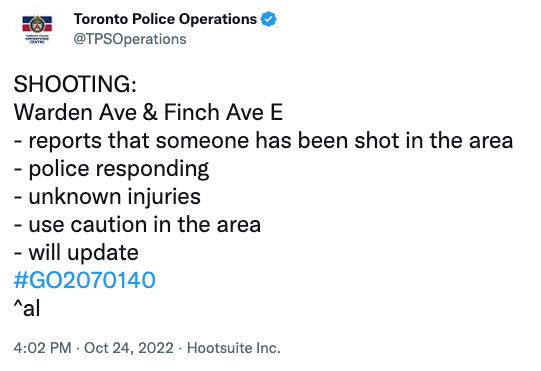
Task: Click the 'police responding' line
Action: [111, 169]
